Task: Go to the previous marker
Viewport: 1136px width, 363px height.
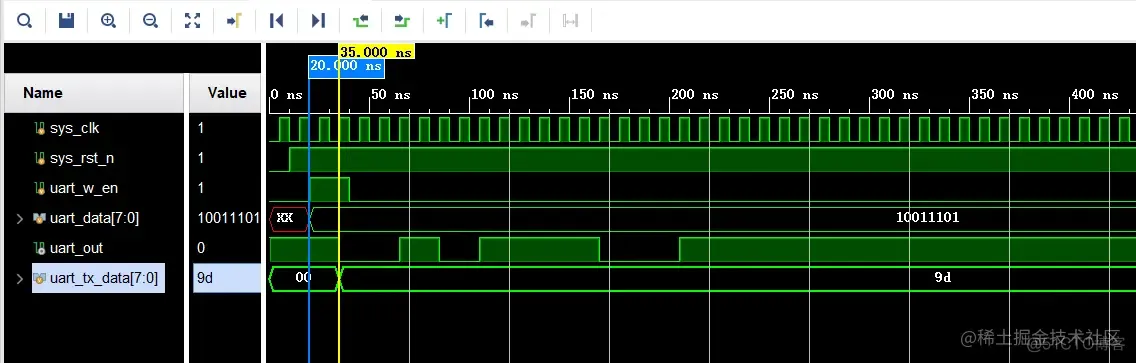Action: tap(486, 21)
